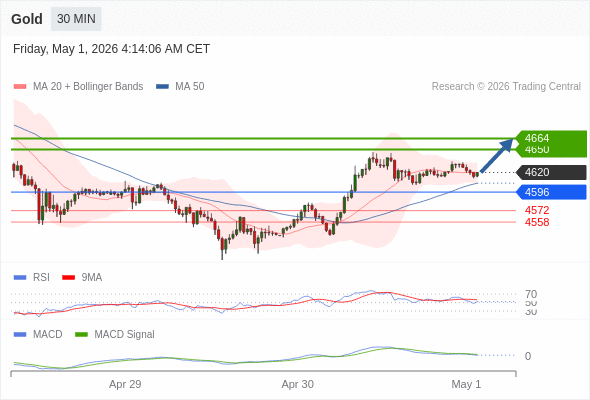This screenshot has width=590, height=400.
Task: Click the MACD Signal legend green swatch
Action: pos(81,335)
